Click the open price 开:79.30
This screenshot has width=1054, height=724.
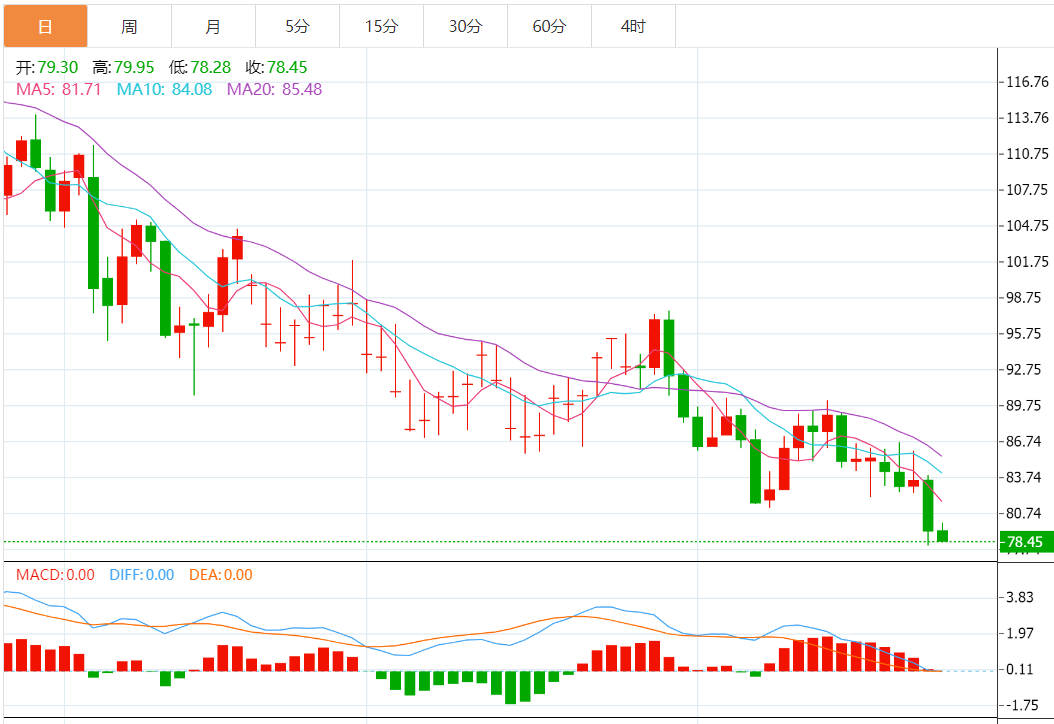pos(47,67)
